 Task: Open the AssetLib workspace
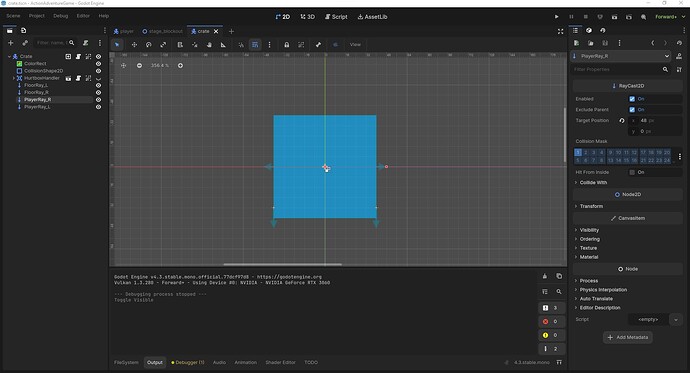pos(372,17)
